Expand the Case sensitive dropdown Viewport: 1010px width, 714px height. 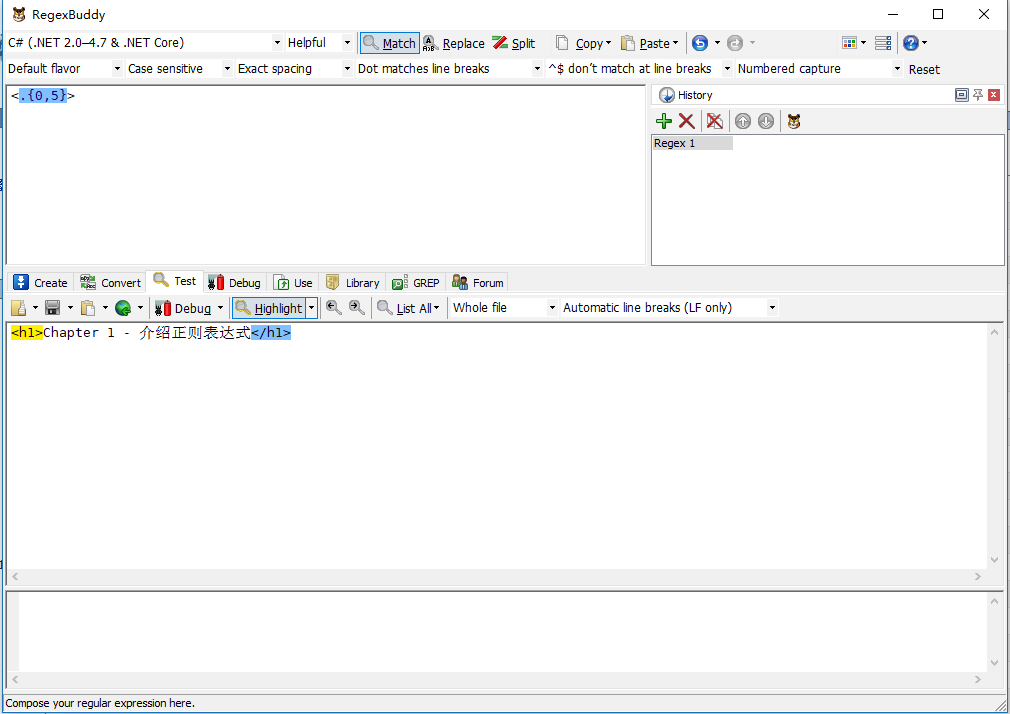coord(227,68)
